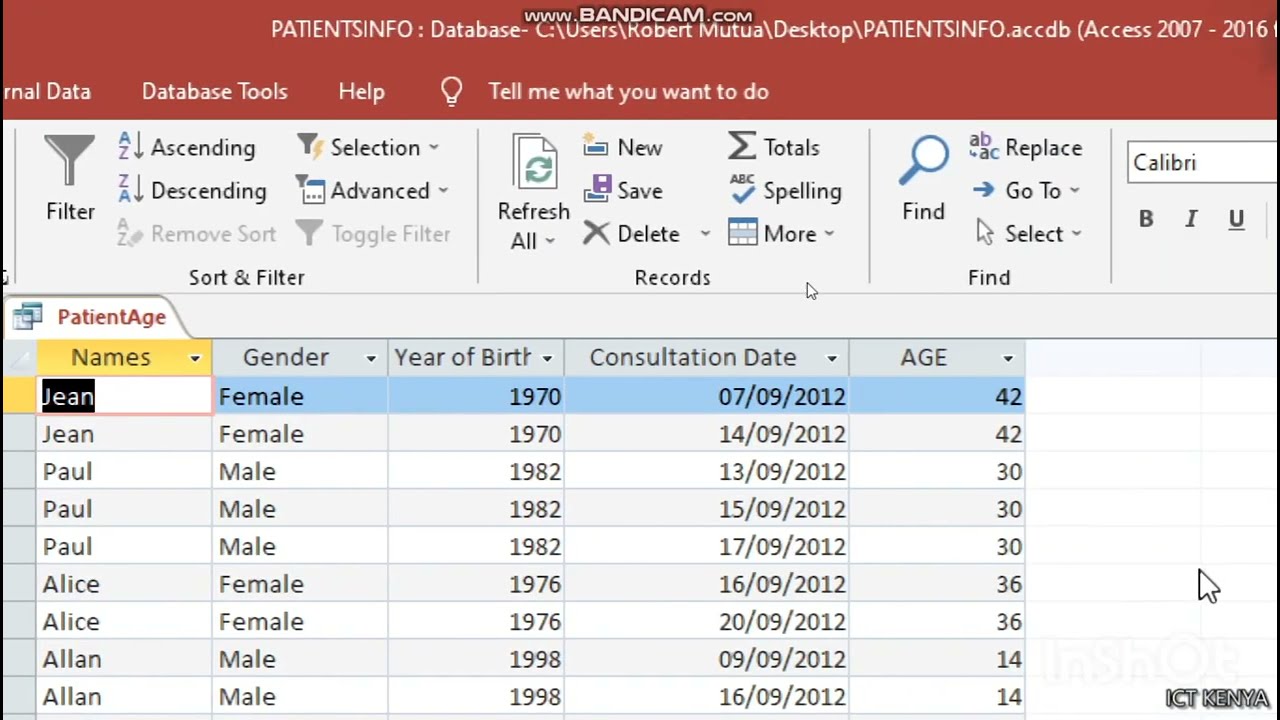Click the 07/09/2012 consultation date cell
This screenshot has height=720, width=1280.
(706, 396)
